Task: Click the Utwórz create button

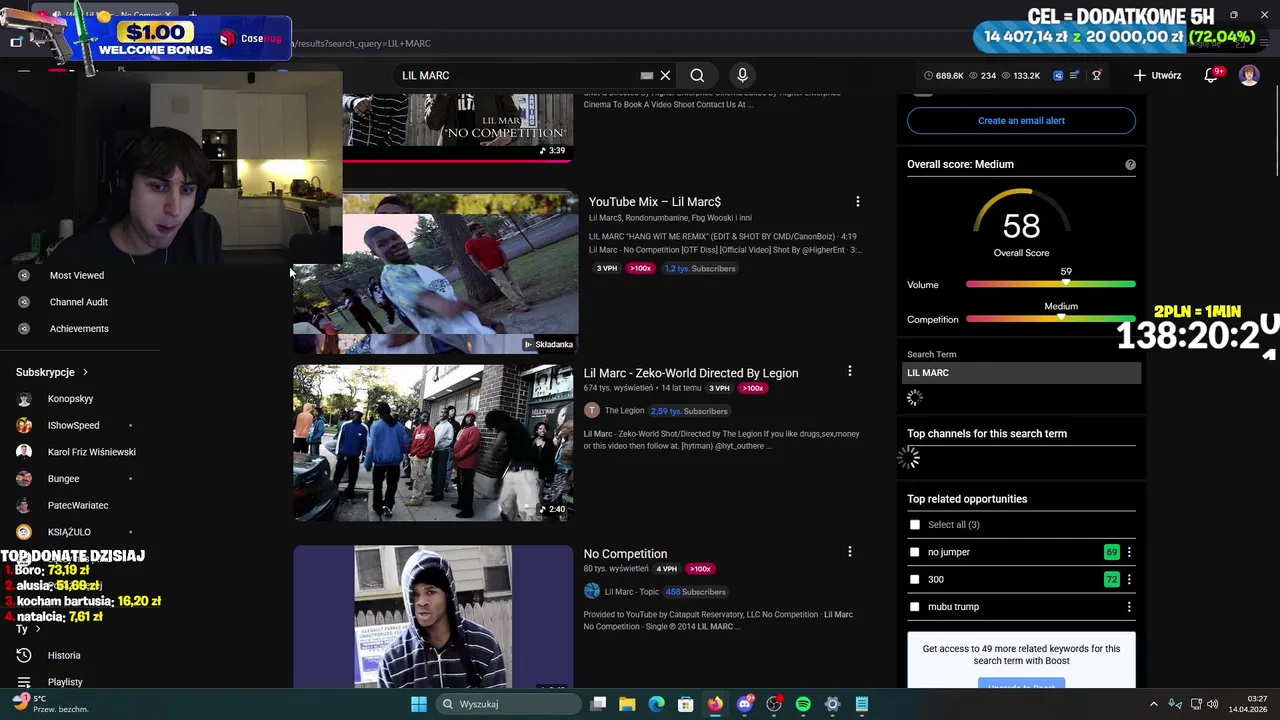Action: 1157,75
